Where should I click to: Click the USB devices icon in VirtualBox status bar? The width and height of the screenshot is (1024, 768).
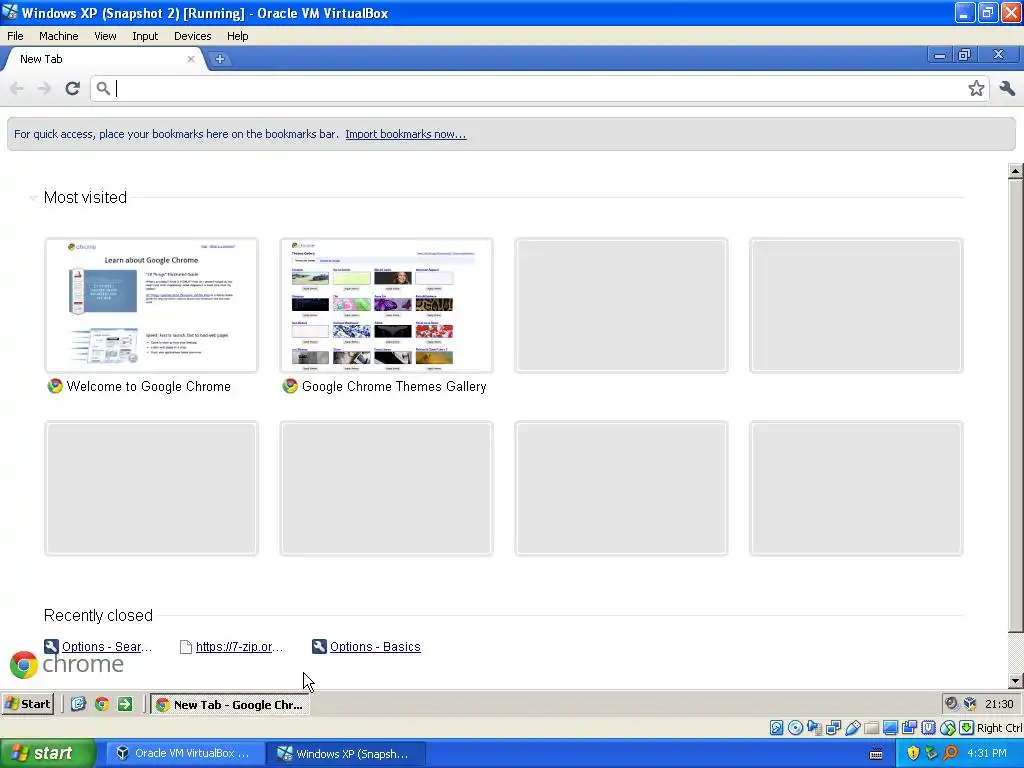click(x=852, y=728)
